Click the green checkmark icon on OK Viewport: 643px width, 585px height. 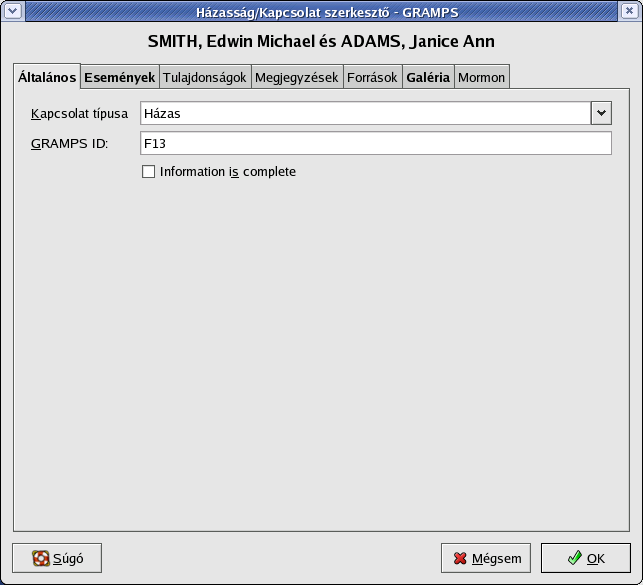(574, 559)
